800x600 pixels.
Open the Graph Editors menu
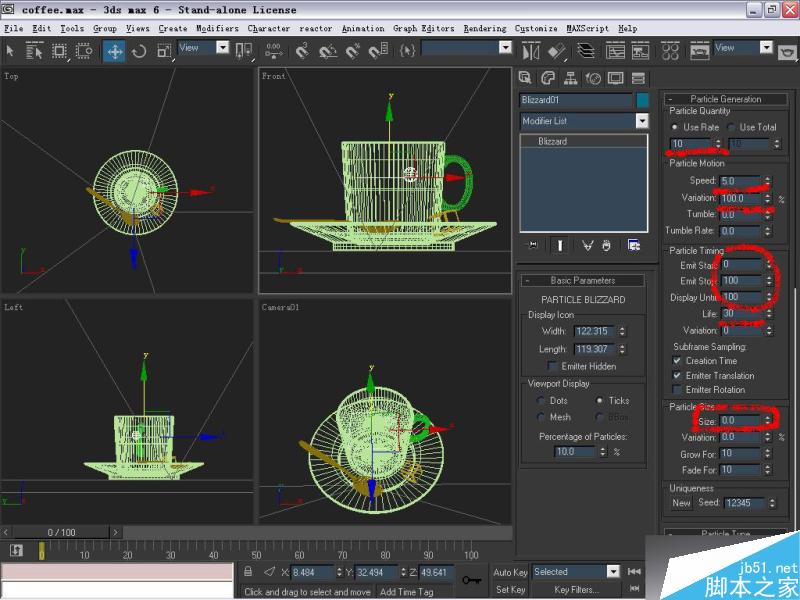coord(425,29)
